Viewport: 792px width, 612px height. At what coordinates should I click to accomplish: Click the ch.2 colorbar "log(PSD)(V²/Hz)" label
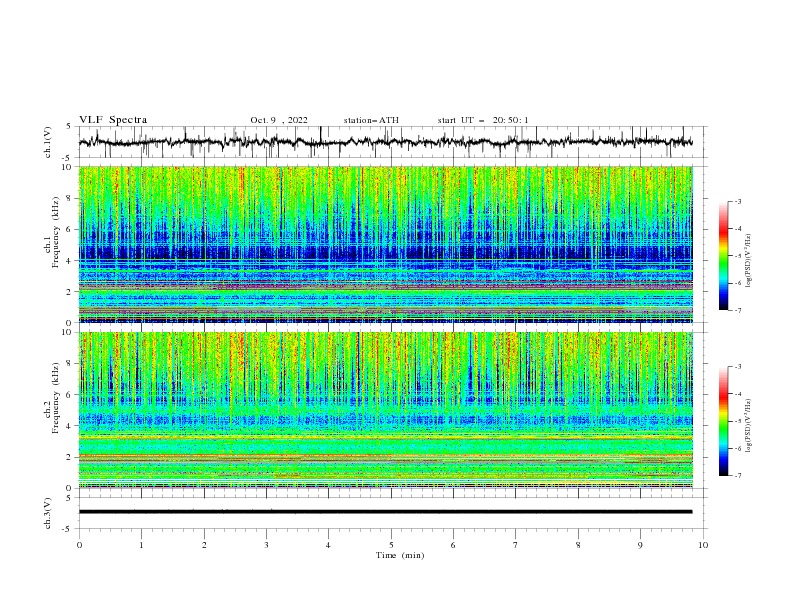coord(749,426)
